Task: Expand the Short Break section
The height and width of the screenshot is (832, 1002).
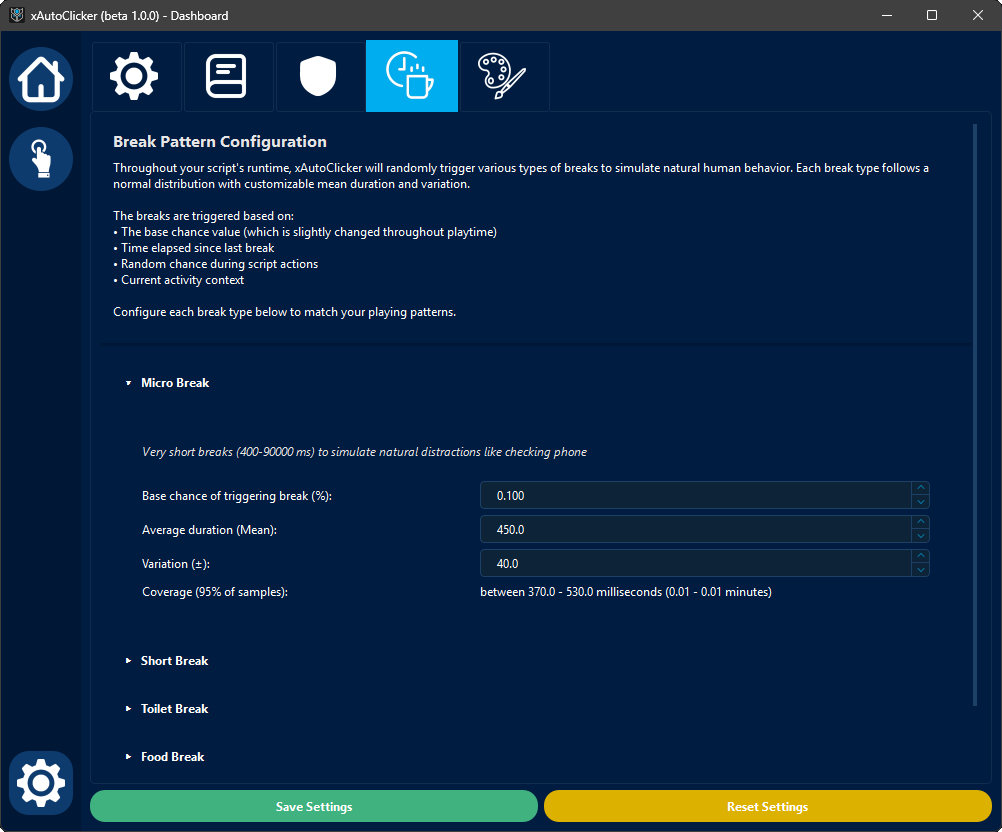Action: pos(174,661)
